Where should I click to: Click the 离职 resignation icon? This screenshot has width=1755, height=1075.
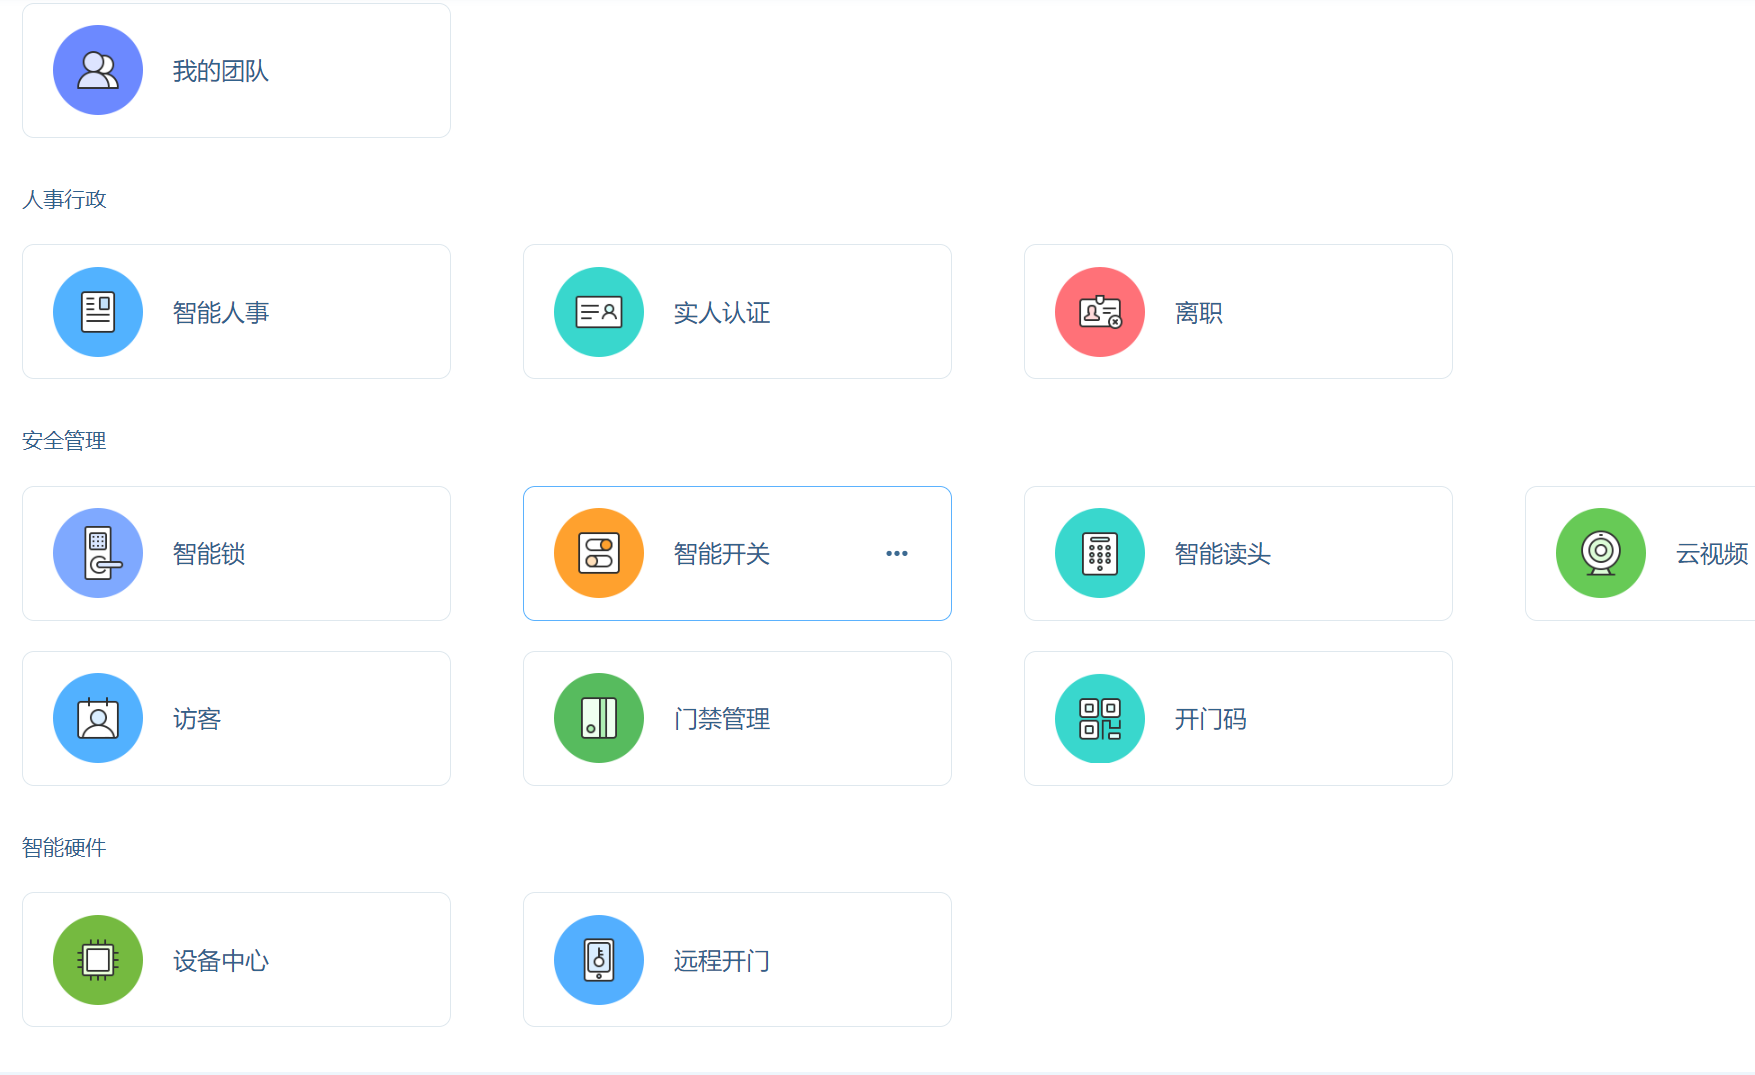tap(1099, 311)
